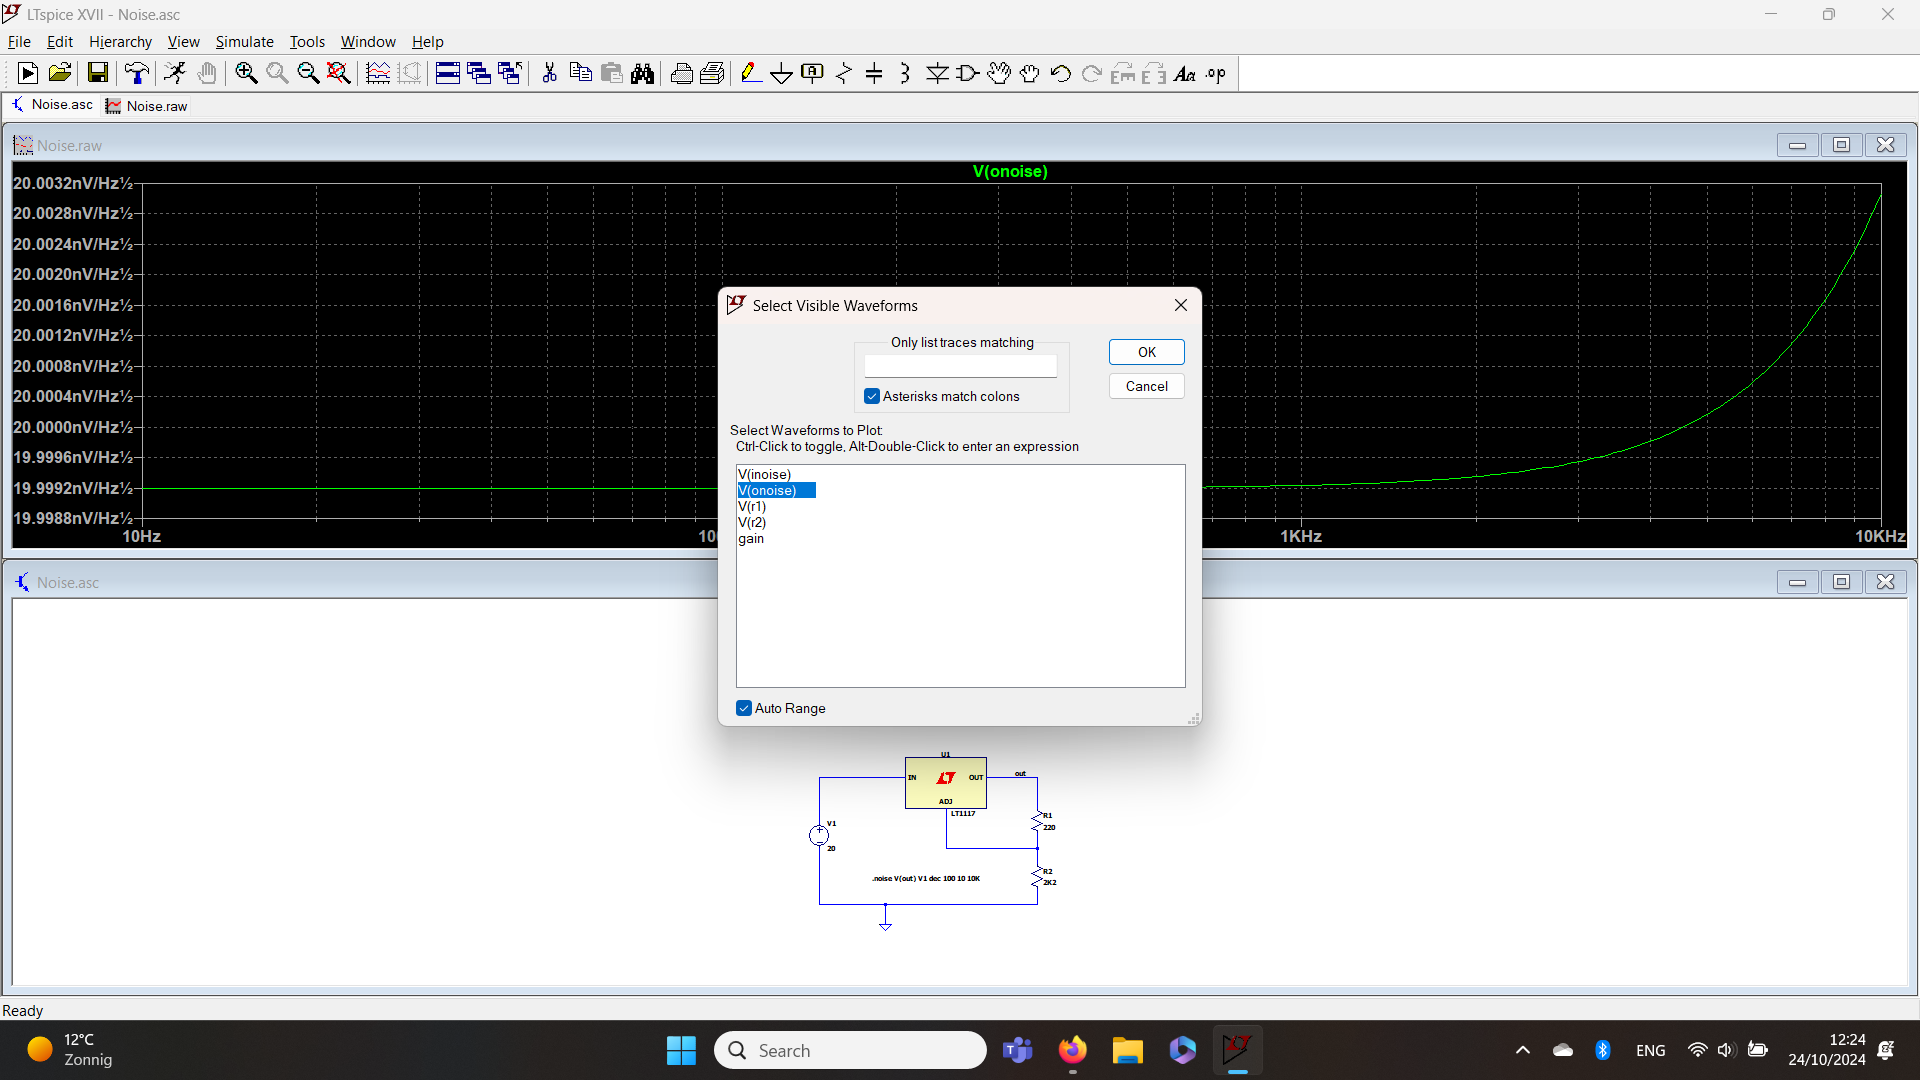
Task: Maximize the Noise.raw plot window
Action: (1841, 145)
